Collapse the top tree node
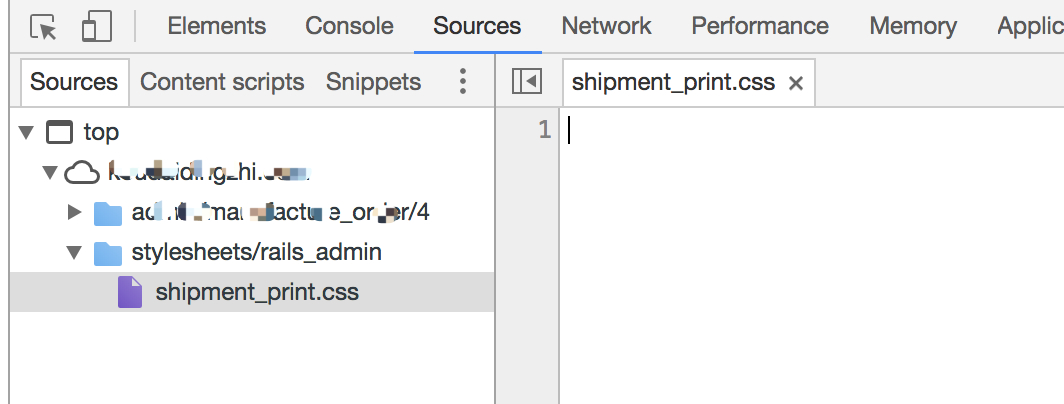1064x404 pixels. 26,132
